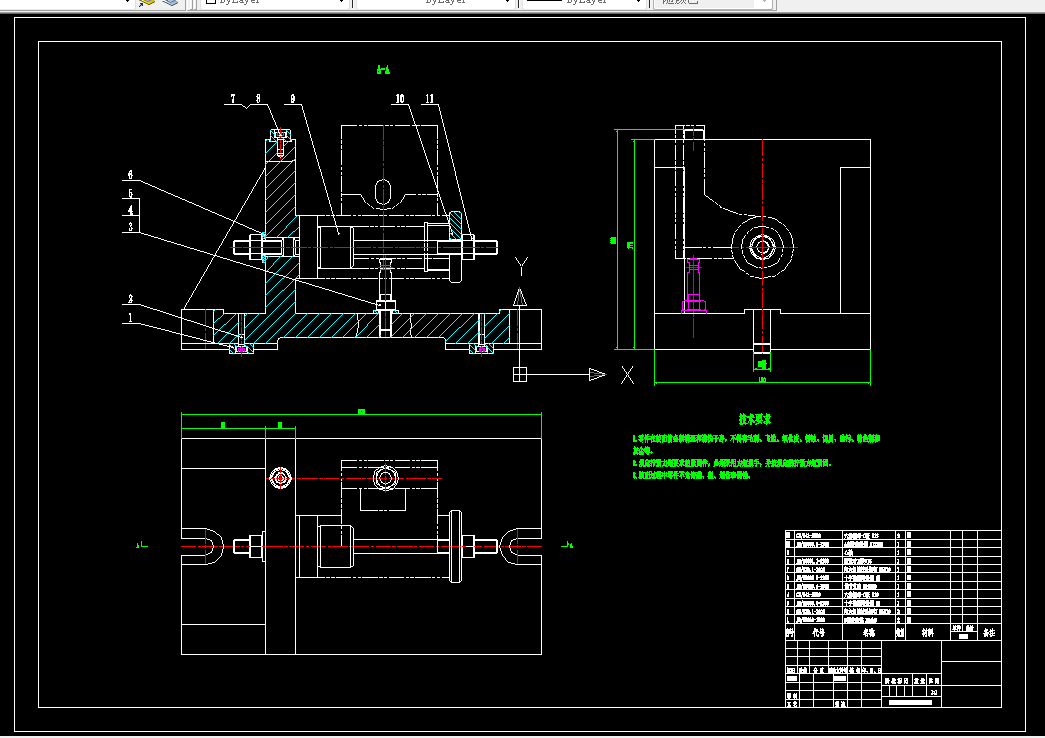Select part balloon number '8'
This screenshot has width=1045, height=738.
[259, 99]
